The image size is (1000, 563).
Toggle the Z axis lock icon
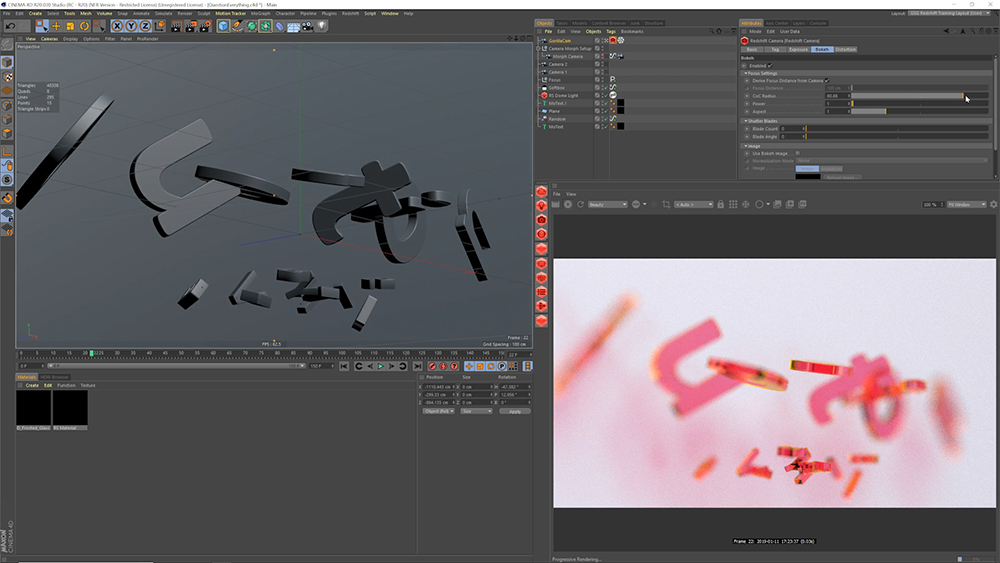[145, 26]
